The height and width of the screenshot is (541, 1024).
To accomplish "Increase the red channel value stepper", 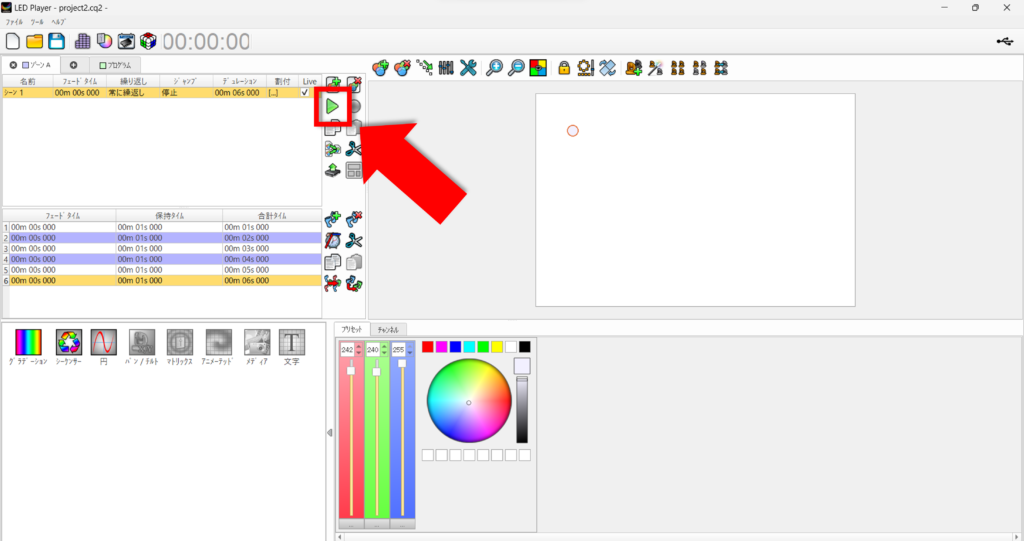I will (x=359, y=347).
